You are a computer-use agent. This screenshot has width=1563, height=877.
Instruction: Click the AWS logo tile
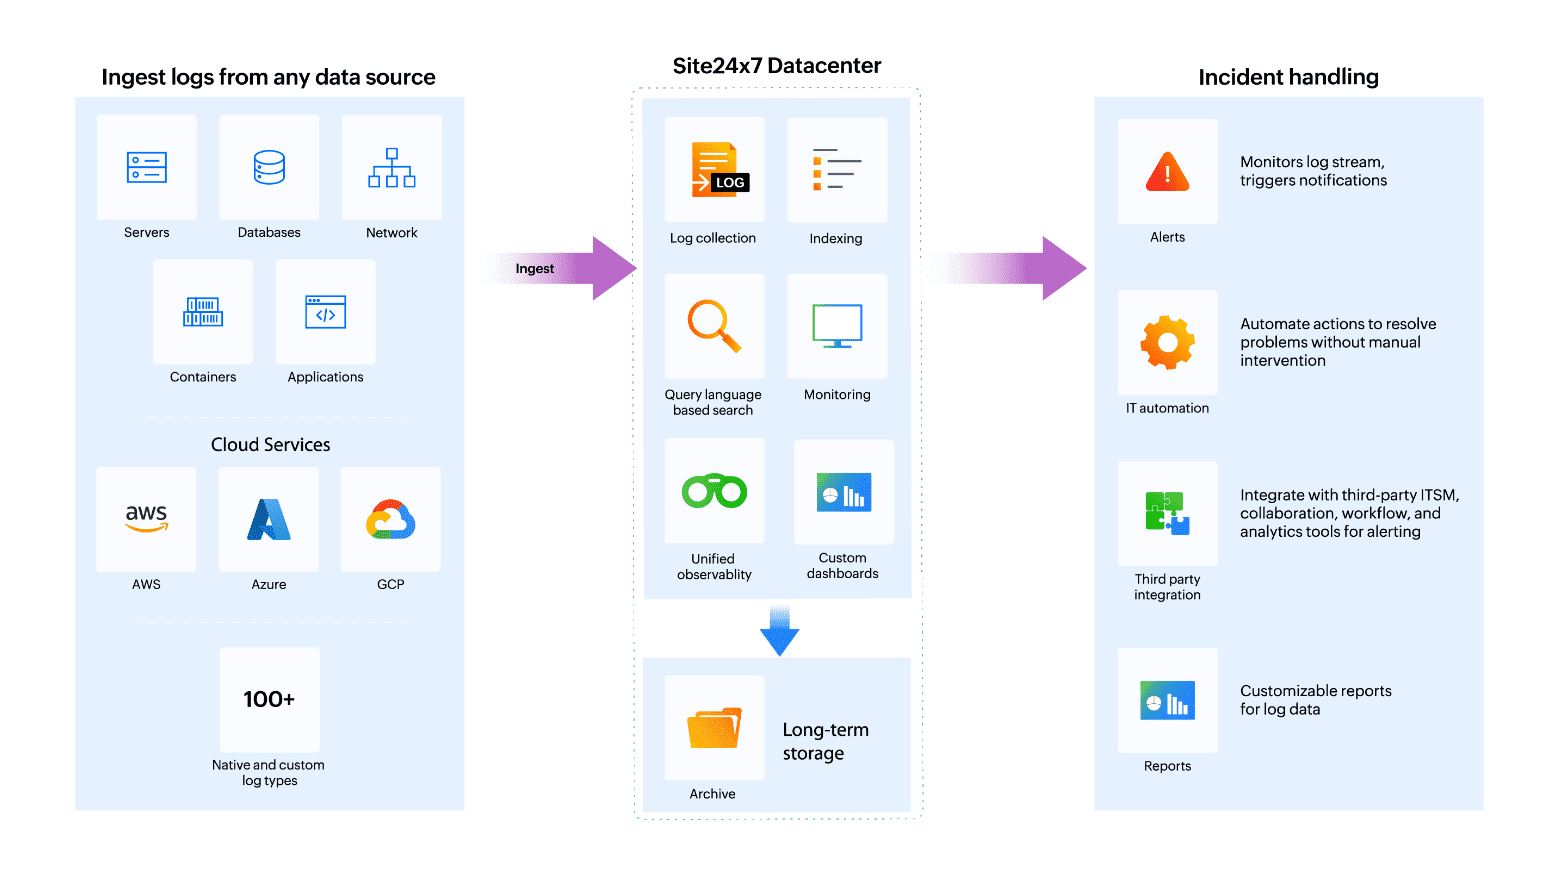(x=147, y=519)
